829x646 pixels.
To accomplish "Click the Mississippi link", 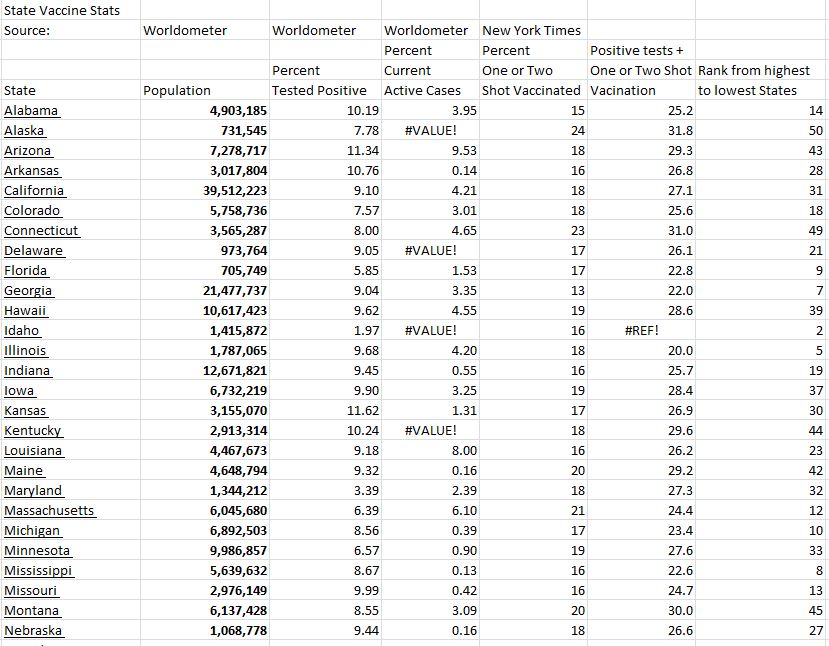I will (x=40, y=571).
